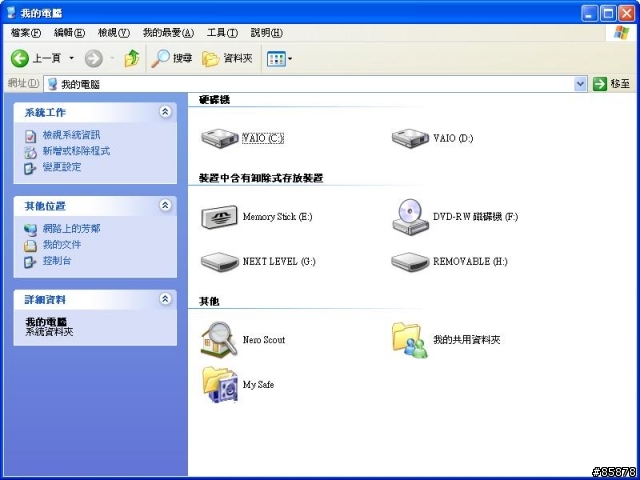Click the Control Panel icon in sidebar

(x=30, y=262)
